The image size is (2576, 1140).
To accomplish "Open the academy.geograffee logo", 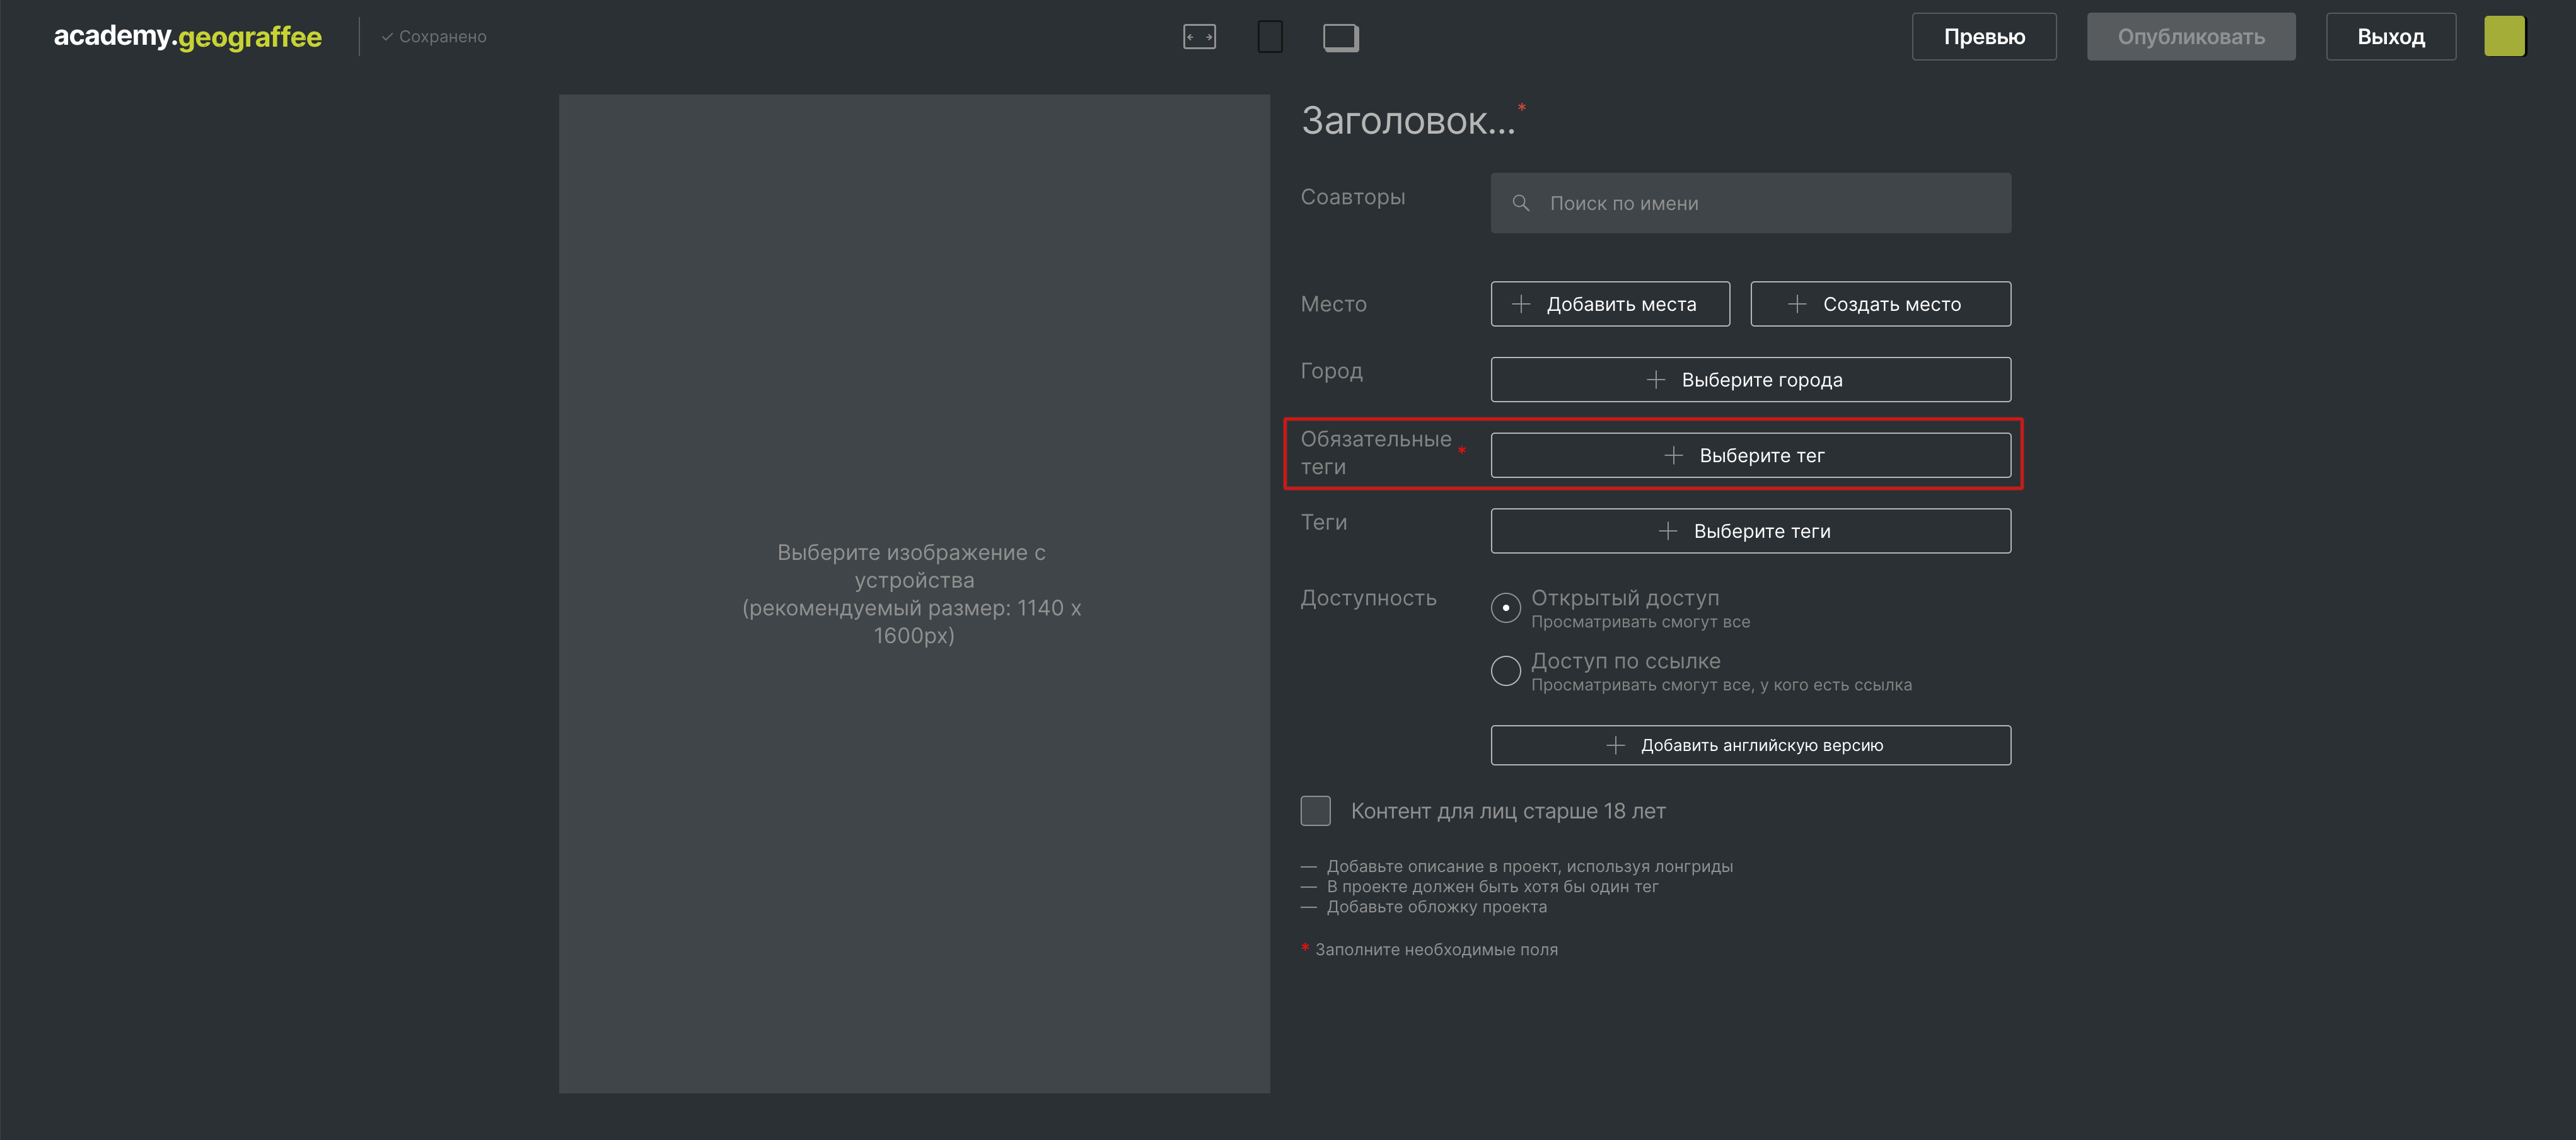I will pos(188,36).
